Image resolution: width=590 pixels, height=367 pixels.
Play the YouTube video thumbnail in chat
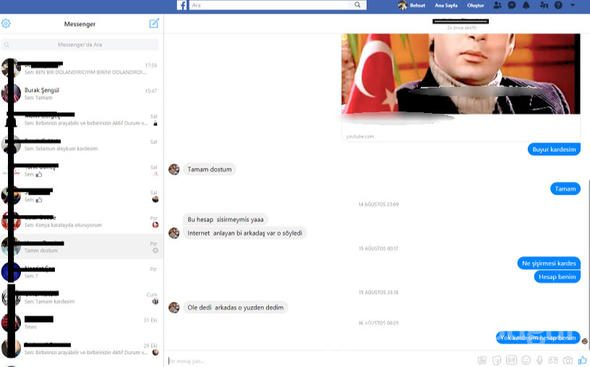(x=461, y=74)
